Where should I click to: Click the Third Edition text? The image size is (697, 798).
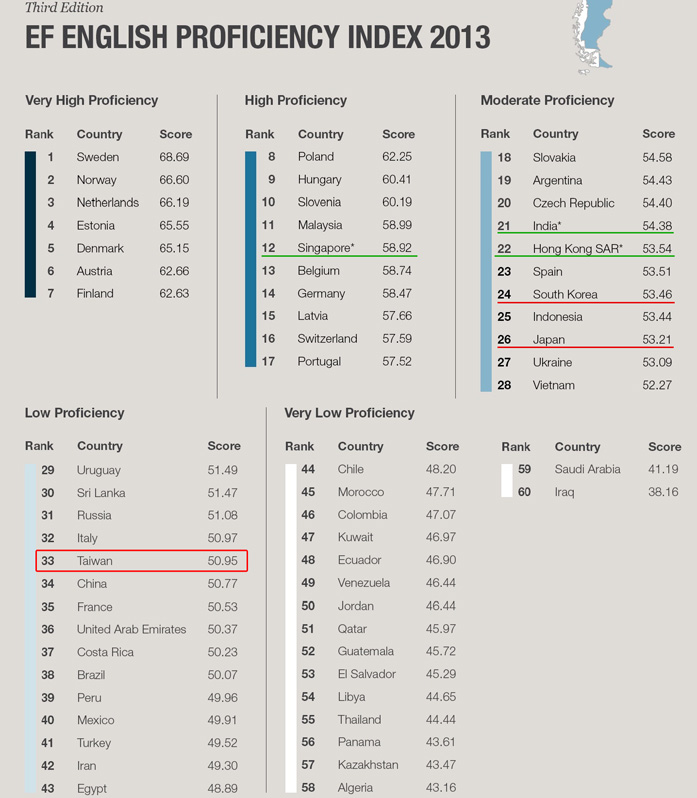click(64, 7)
